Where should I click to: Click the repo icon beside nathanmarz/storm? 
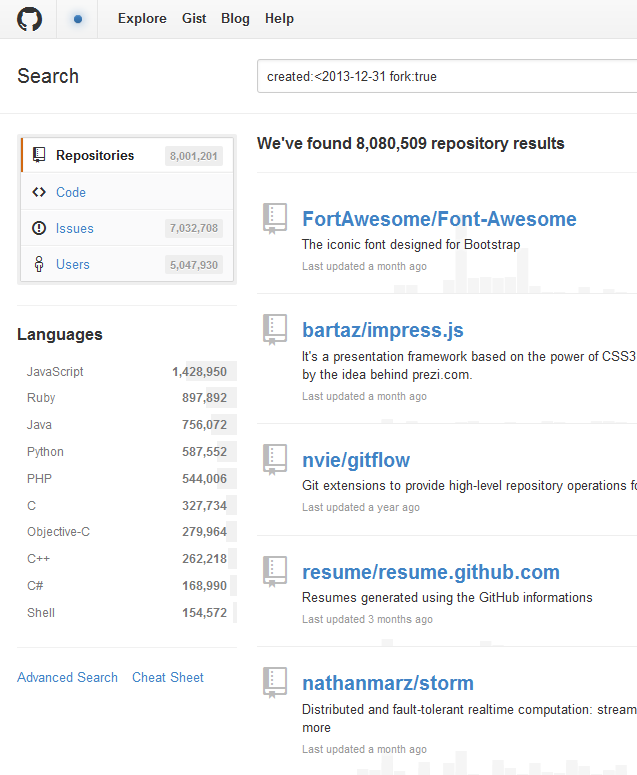click(274, 683)
